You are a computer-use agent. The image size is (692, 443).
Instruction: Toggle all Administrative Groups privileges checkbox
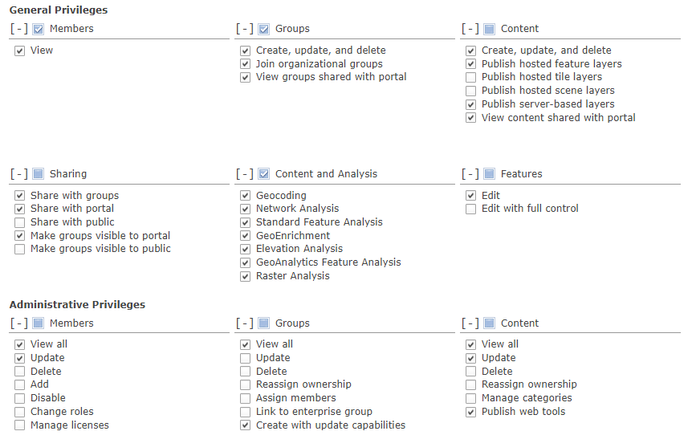click(264, 324)
